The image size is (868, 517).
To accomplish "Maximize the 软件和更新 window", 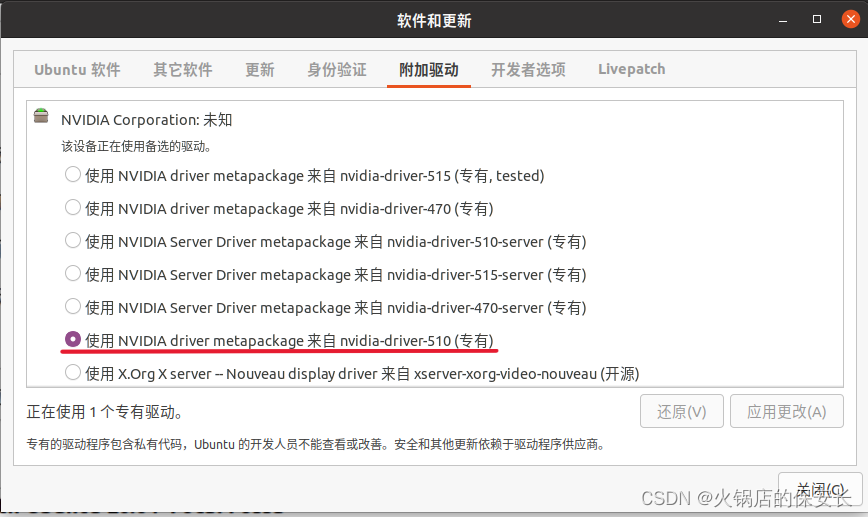I will (817, 19).
